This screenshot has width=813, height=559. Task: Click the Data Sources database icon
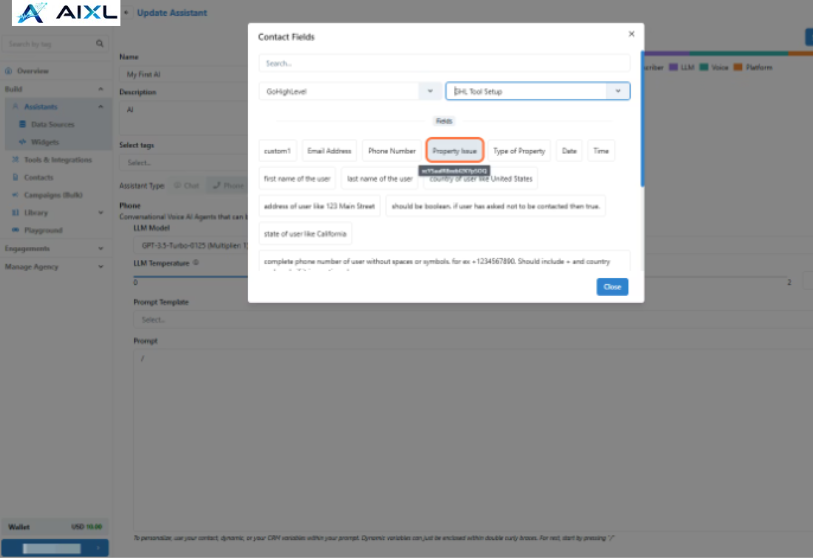pyautogui.click(x=22, y=125)
